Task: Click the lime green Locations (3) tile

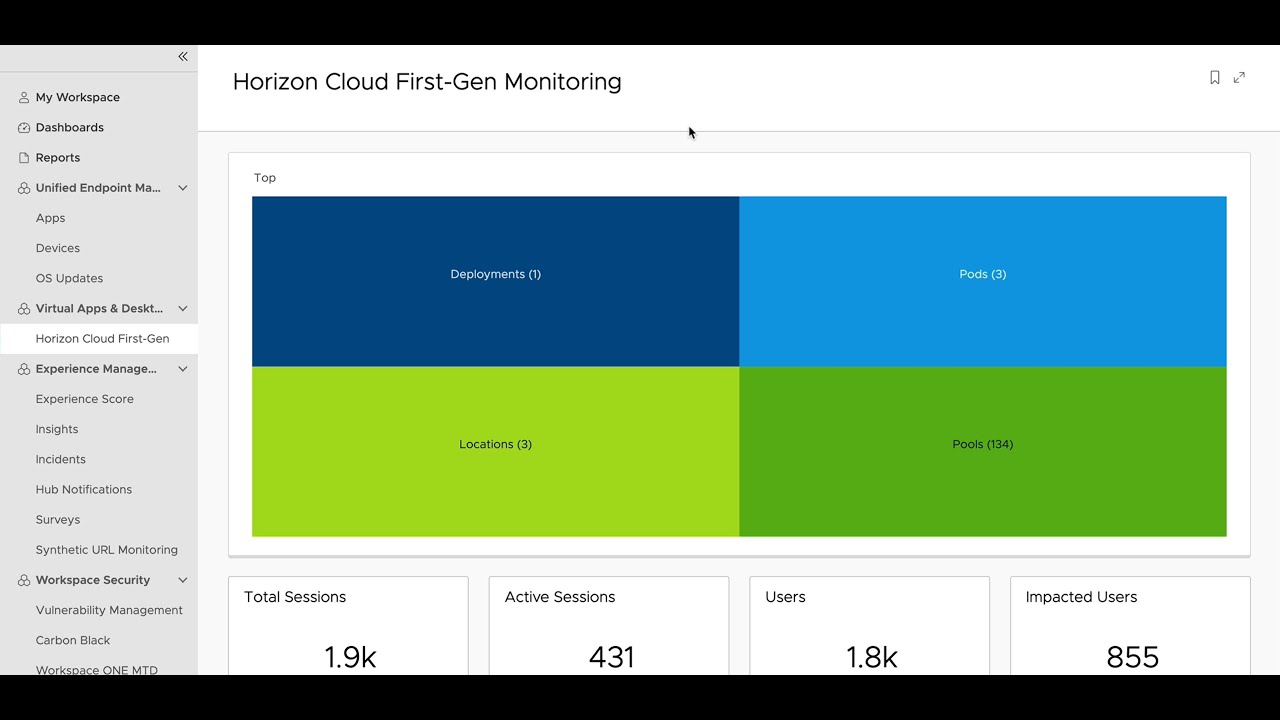Action: [496, 451]
